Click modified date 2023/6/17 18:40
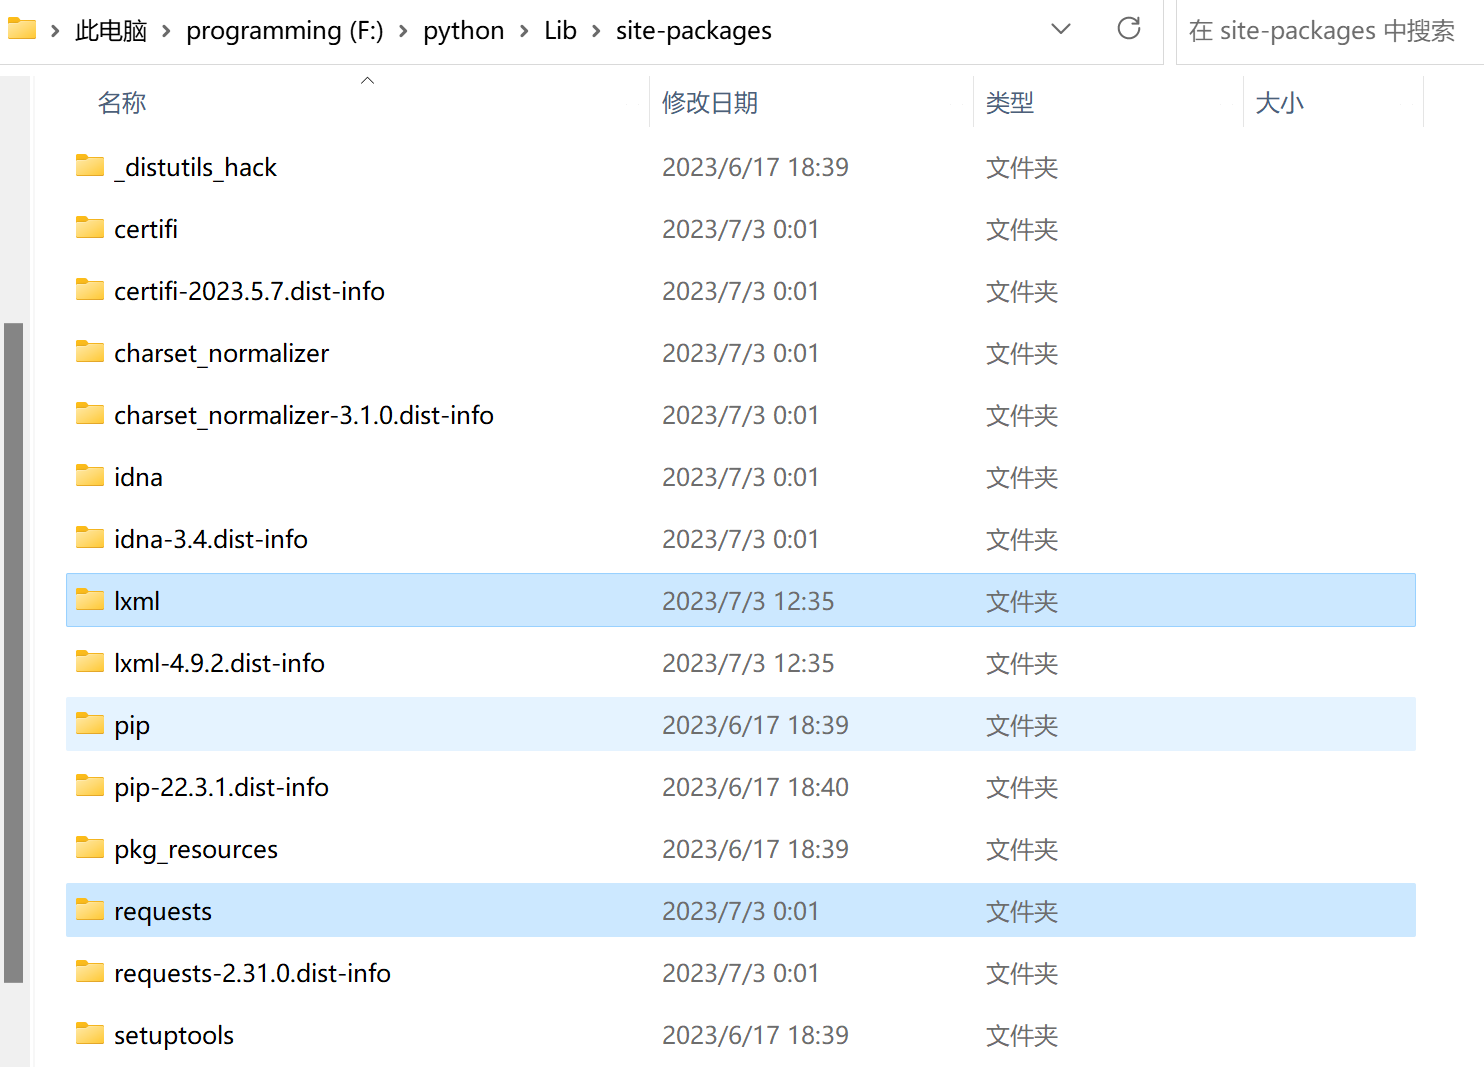The image size is (1484, 1067). (x=755, y=787)
